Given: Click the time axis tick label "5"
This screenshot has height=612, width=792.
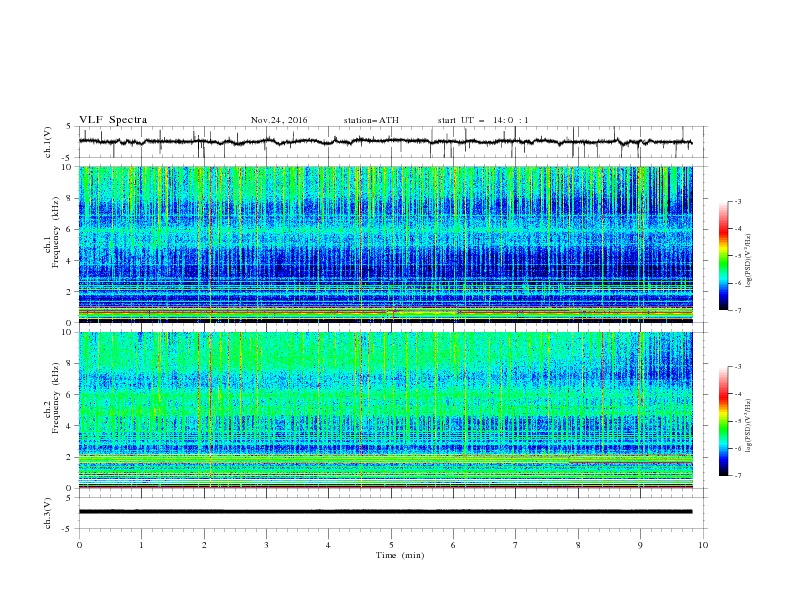Looking at the screenshot, I should point(391,545).
